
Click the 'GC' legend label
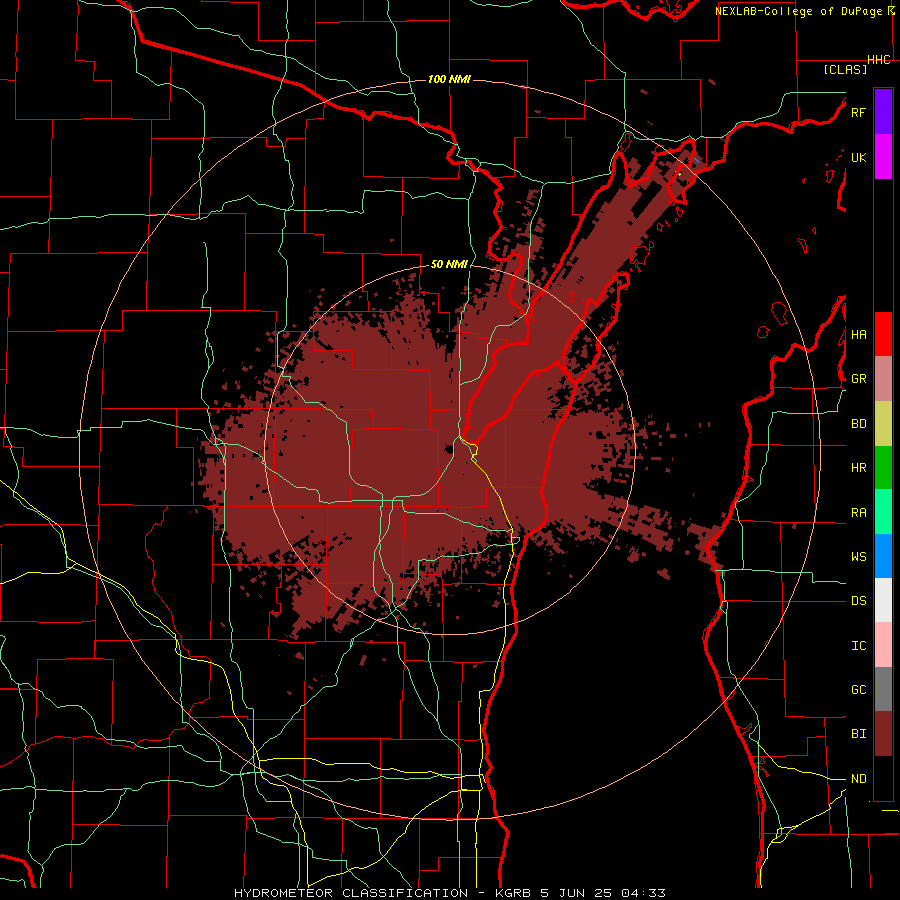(858, 690)
